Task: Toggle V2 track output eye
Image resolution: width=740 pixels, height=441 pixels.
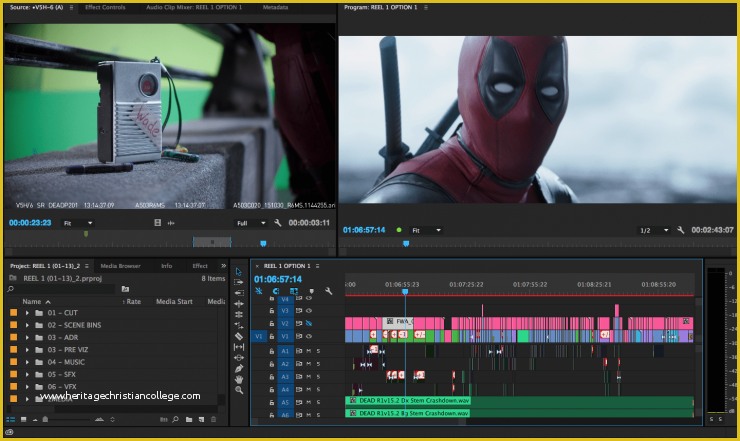Action: pos(309,323)
